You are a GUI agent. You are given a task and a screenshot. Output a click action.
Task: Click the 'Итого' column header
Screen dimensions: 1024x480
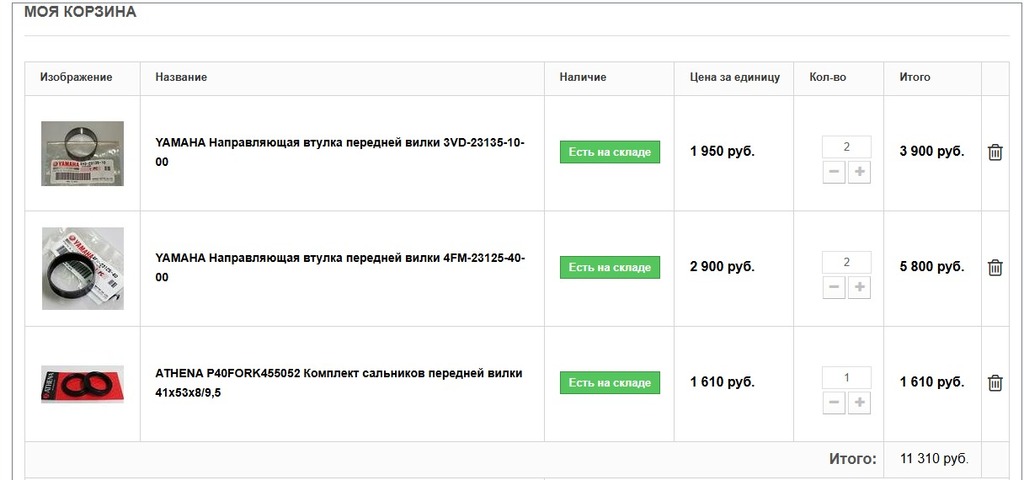coord(914,77)
